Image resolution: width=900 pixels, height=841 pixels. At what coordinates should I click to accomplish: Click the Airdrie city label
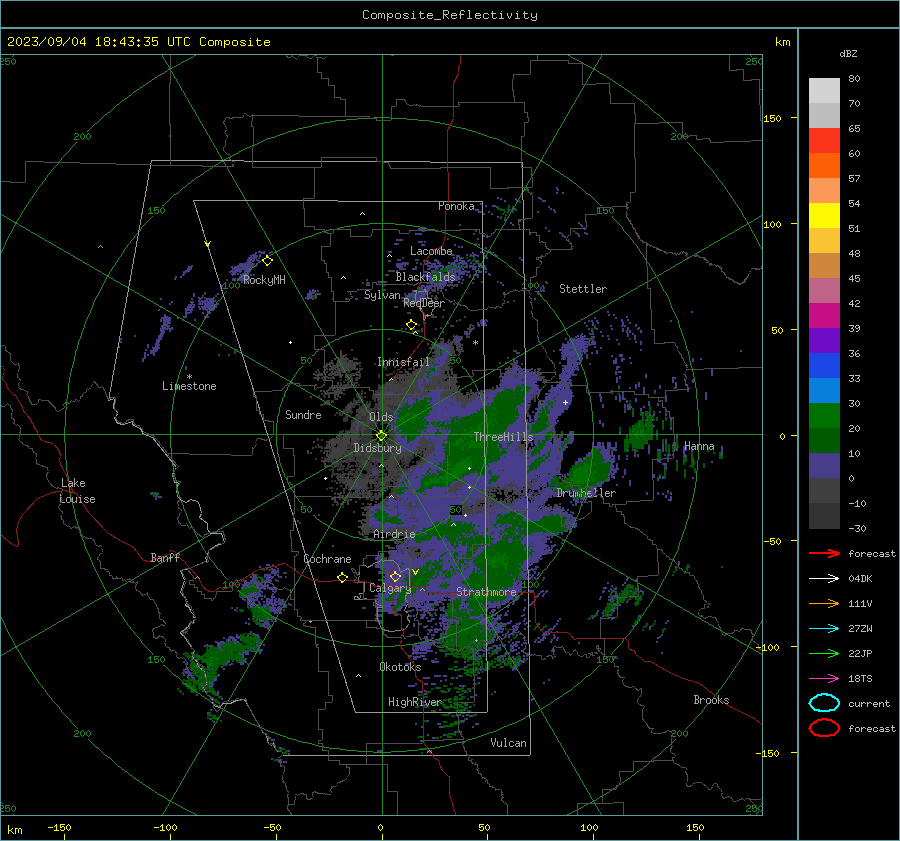click(394, 534)
